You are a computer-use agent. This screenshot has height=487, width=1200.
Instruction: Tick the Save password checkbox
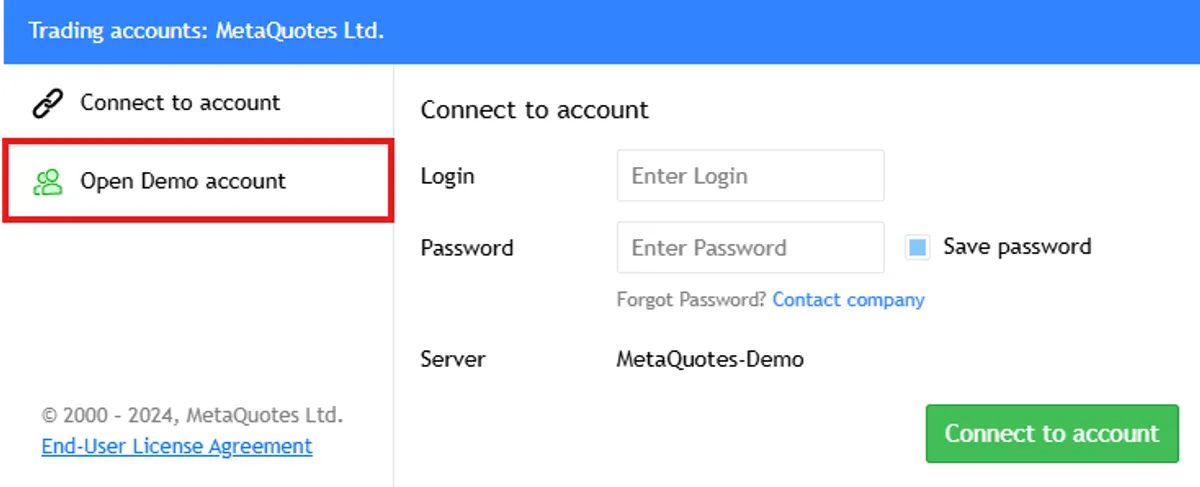[917, 247]
